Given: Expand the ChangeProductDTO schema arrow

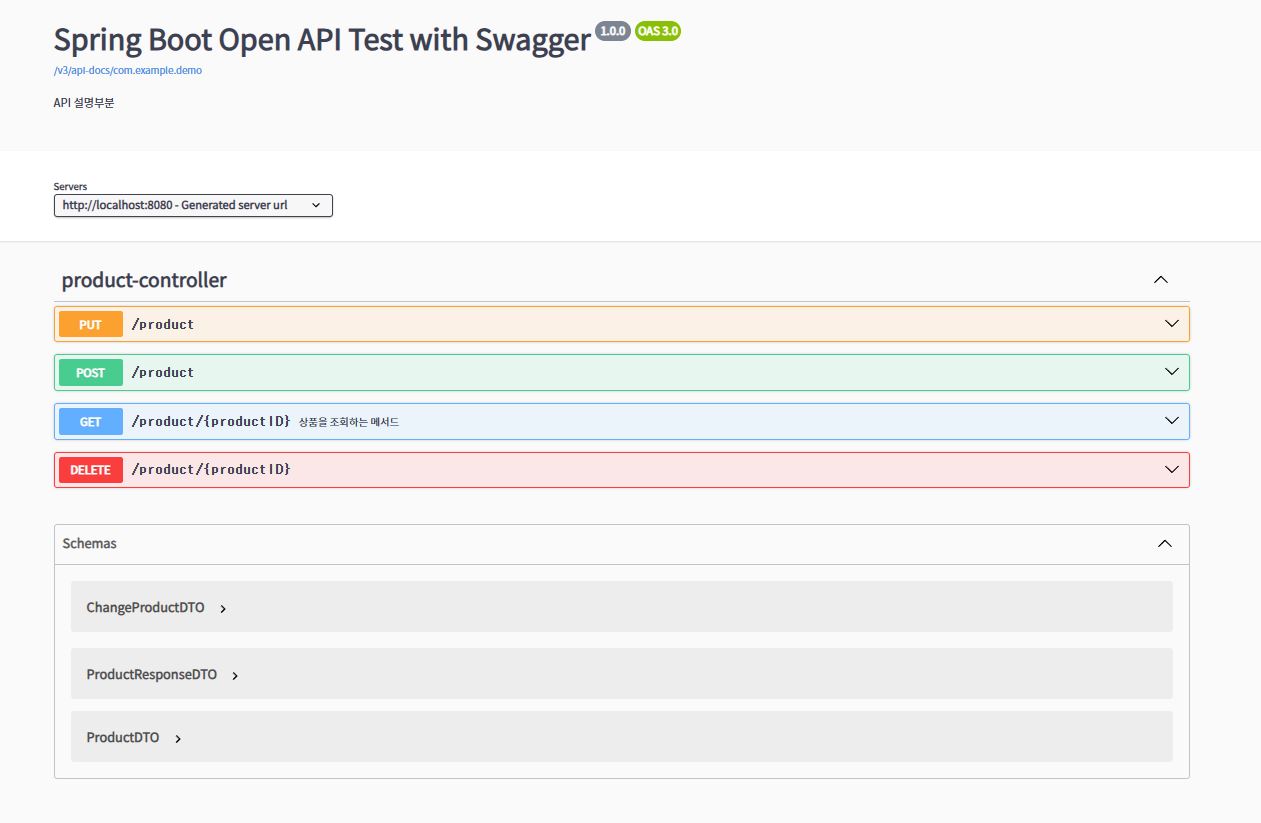Looking at the screenshot, I should click(x=223, y=608).
